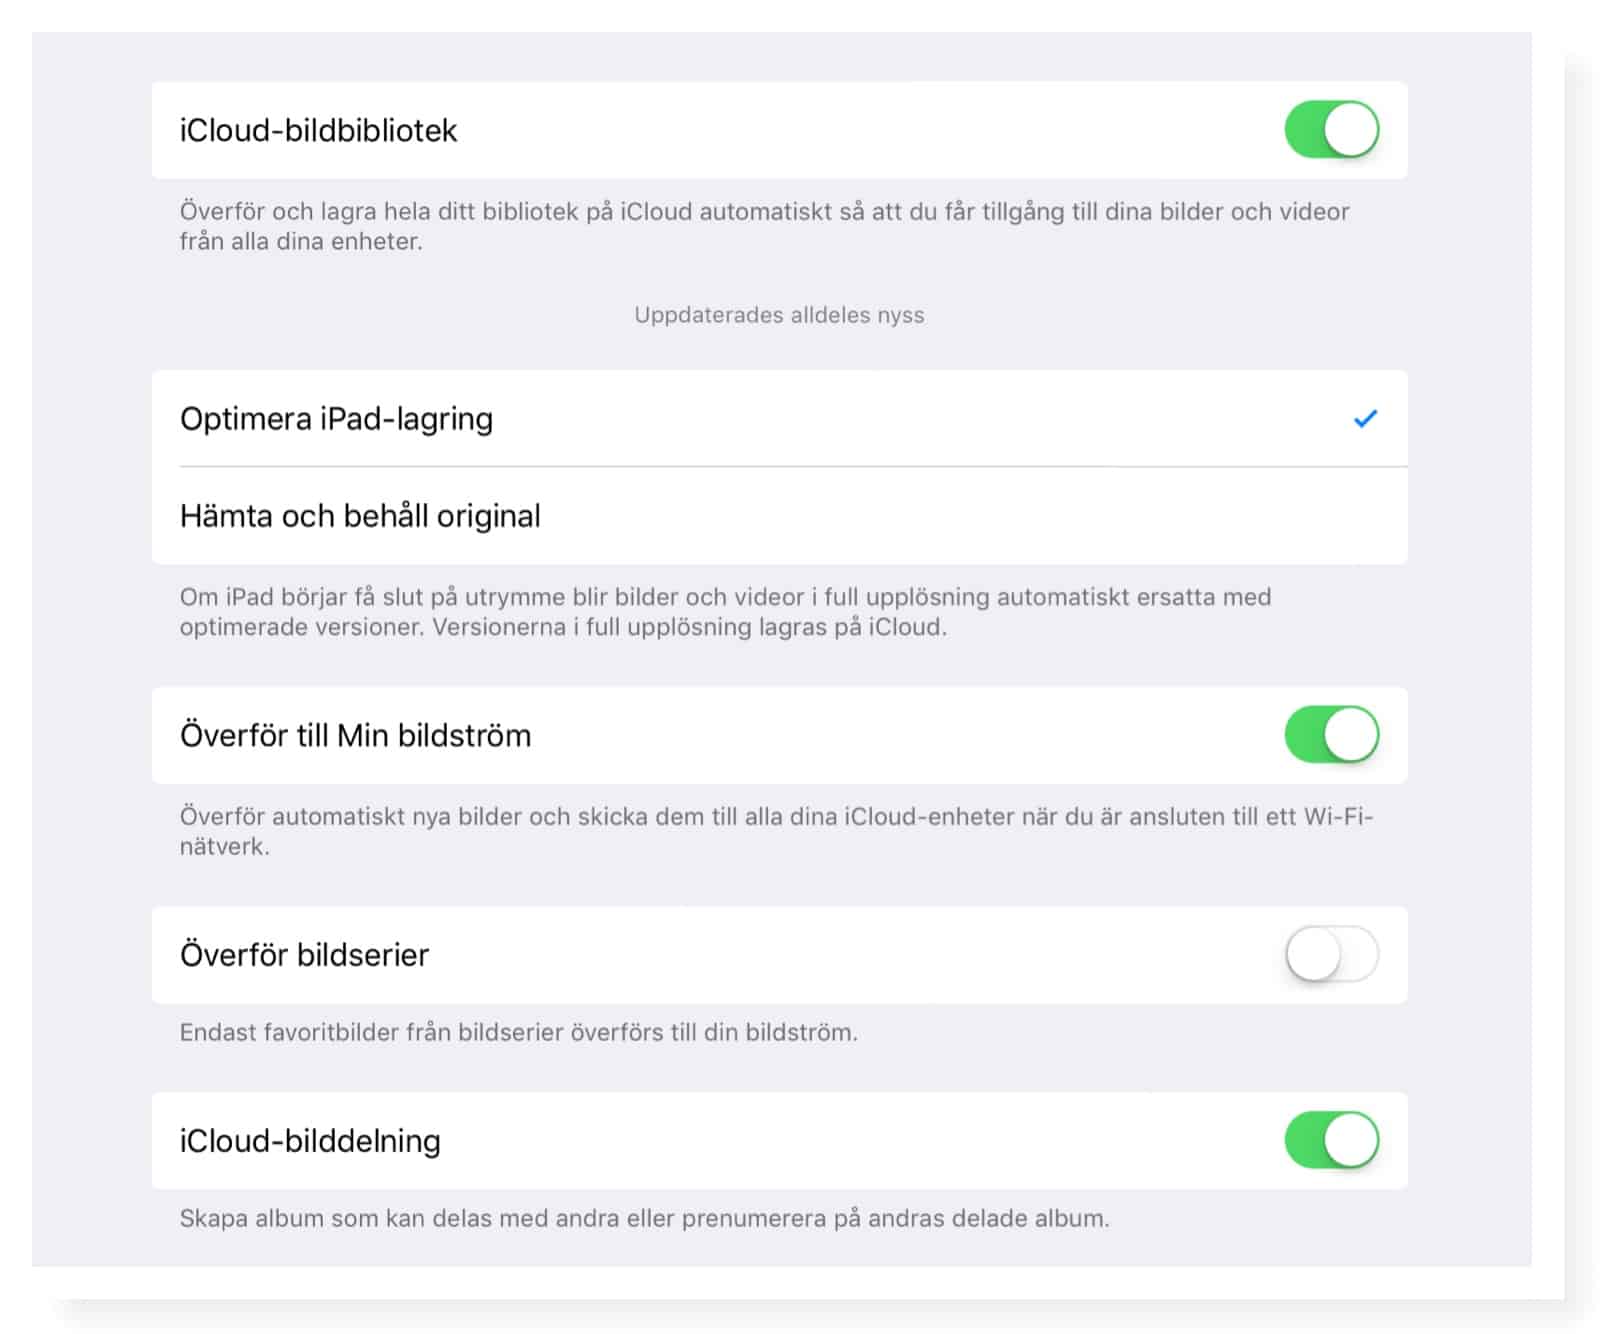Click the blank space in the Överför bildserier row
Image resolution: width=1600 pixels, height=1334 pixels.
coord(850,955)
